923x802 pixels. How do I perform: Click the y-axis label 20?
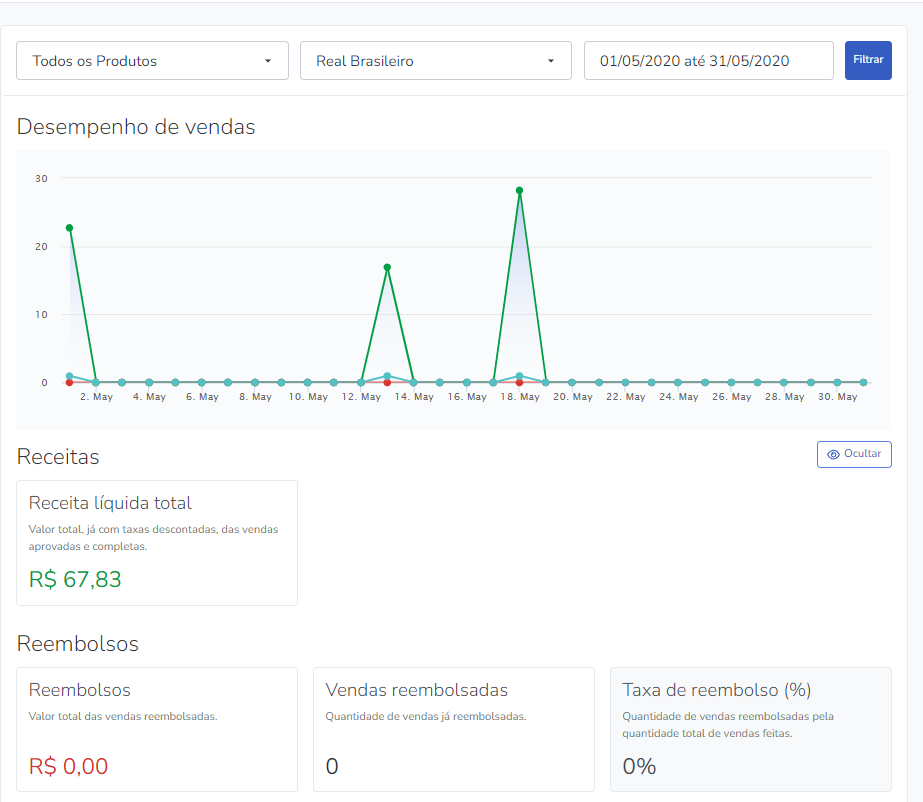tap(41, 247)
